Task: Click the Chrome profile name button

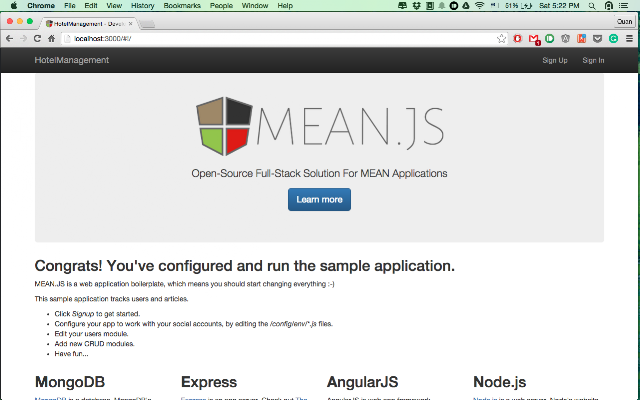Action: (x=624, y=22)
